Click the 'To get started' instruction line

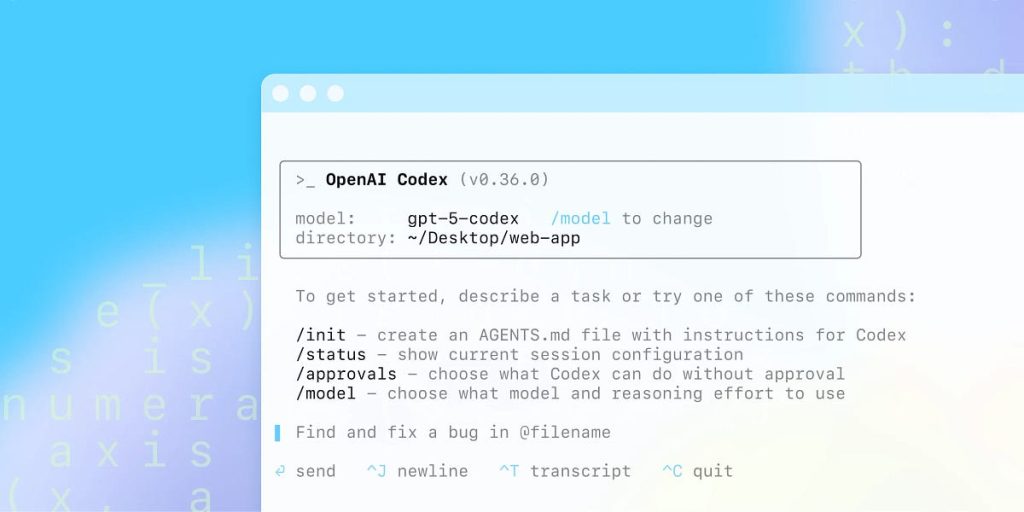coord(606,296)
